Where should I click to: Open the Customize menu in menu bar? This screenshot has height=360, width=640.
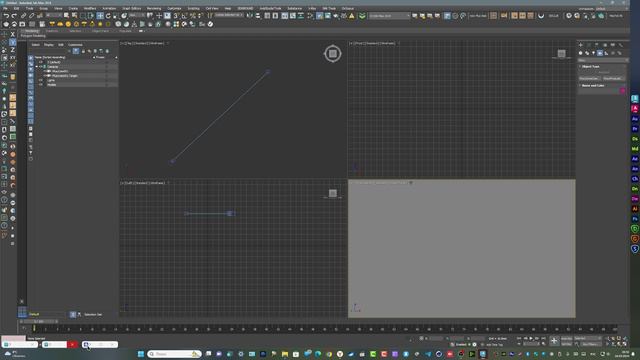(174, 8)
